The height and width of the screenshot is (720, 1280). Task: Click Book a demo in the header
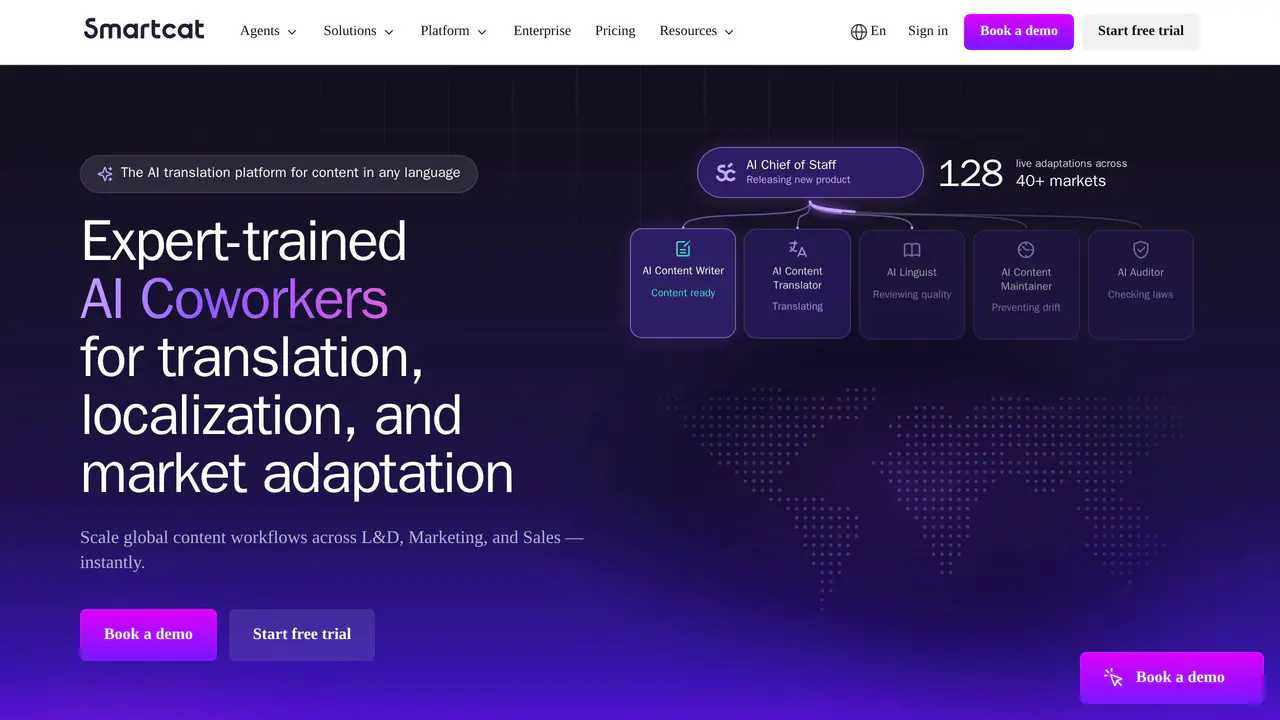pyautogui.click(x=1019, y=31)
